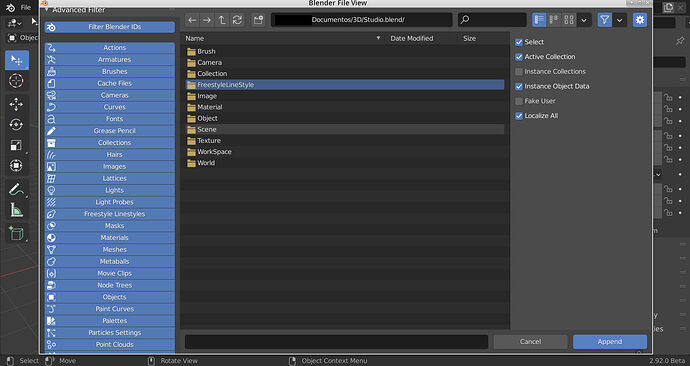Screen dimensions: 690x366
Task: Toggle Collections filter
Action: [x=110, y=143]
